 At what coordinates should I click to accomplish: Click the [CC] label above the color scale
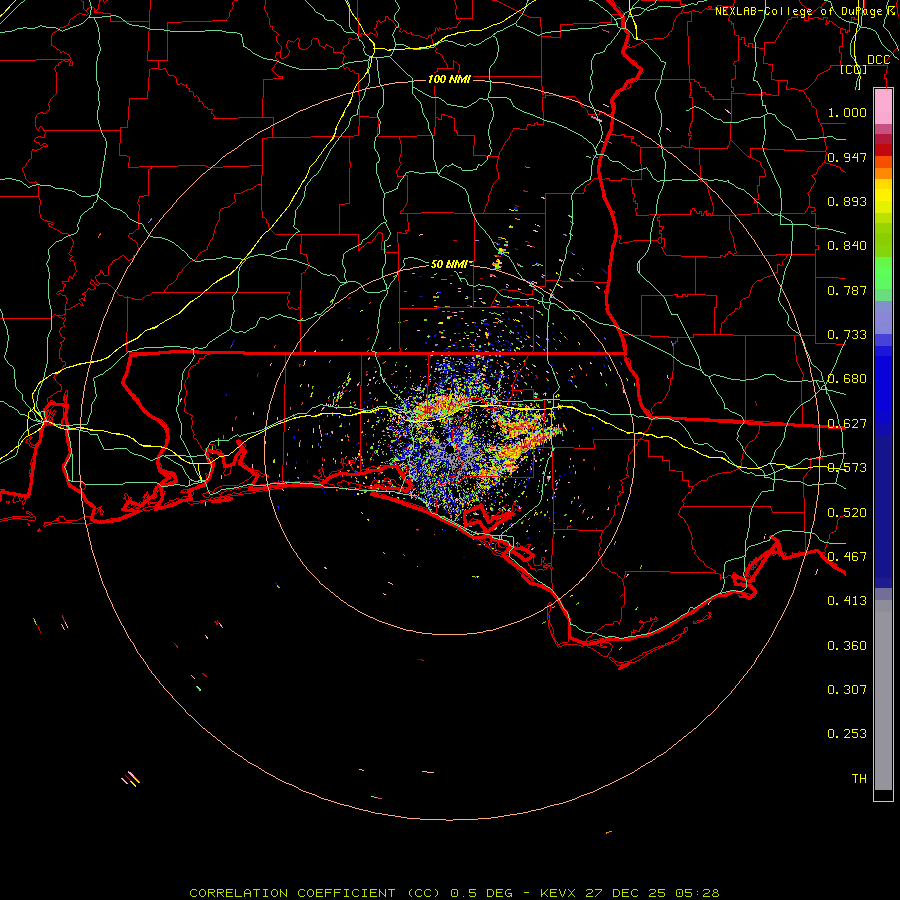coord(854,69)
